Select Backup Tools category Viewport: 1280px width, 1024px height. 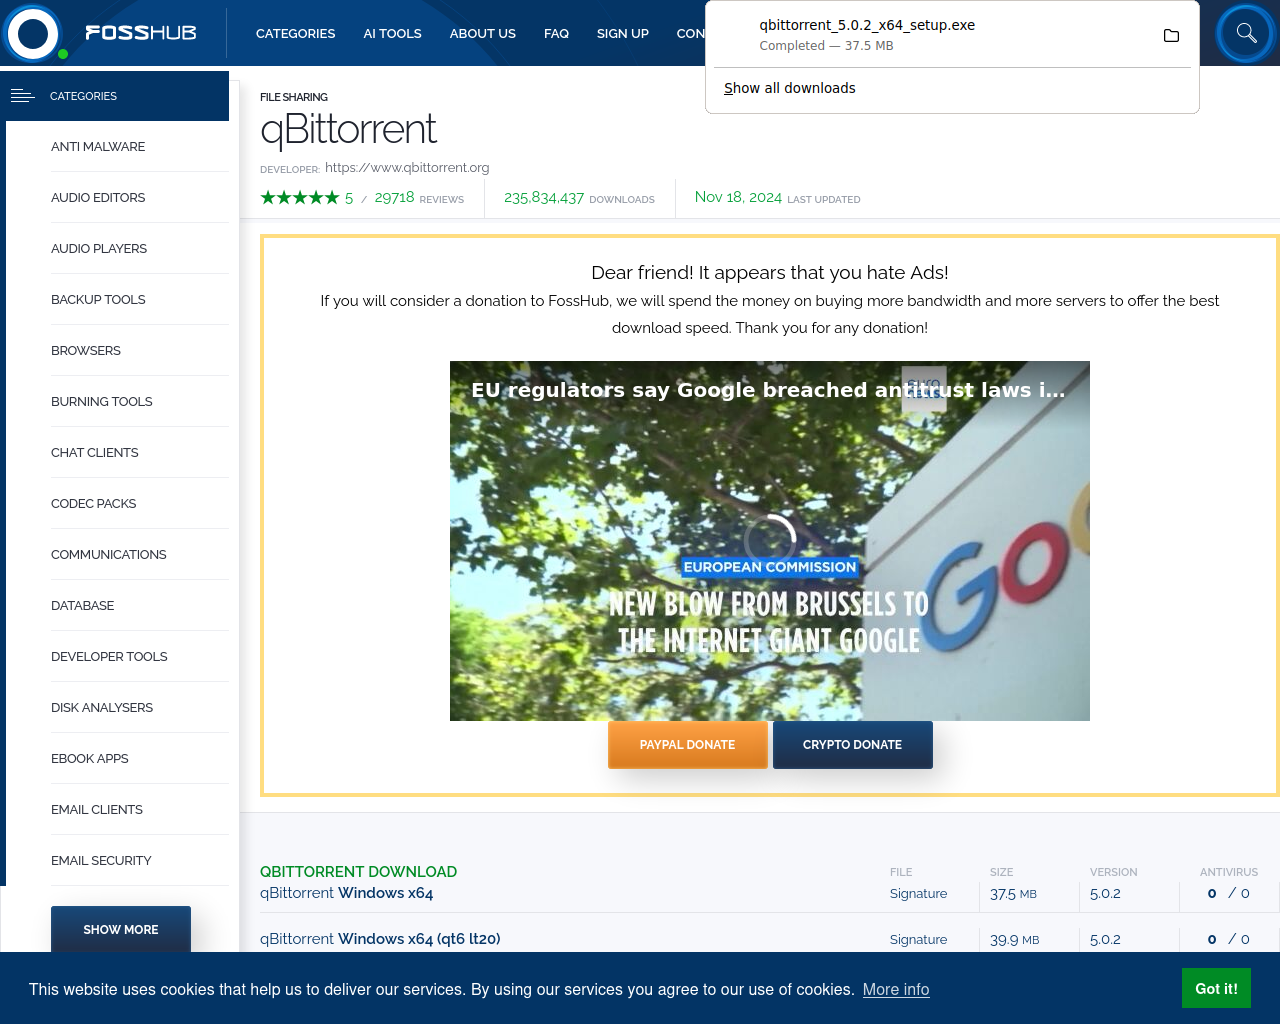[x=98, y=299]
